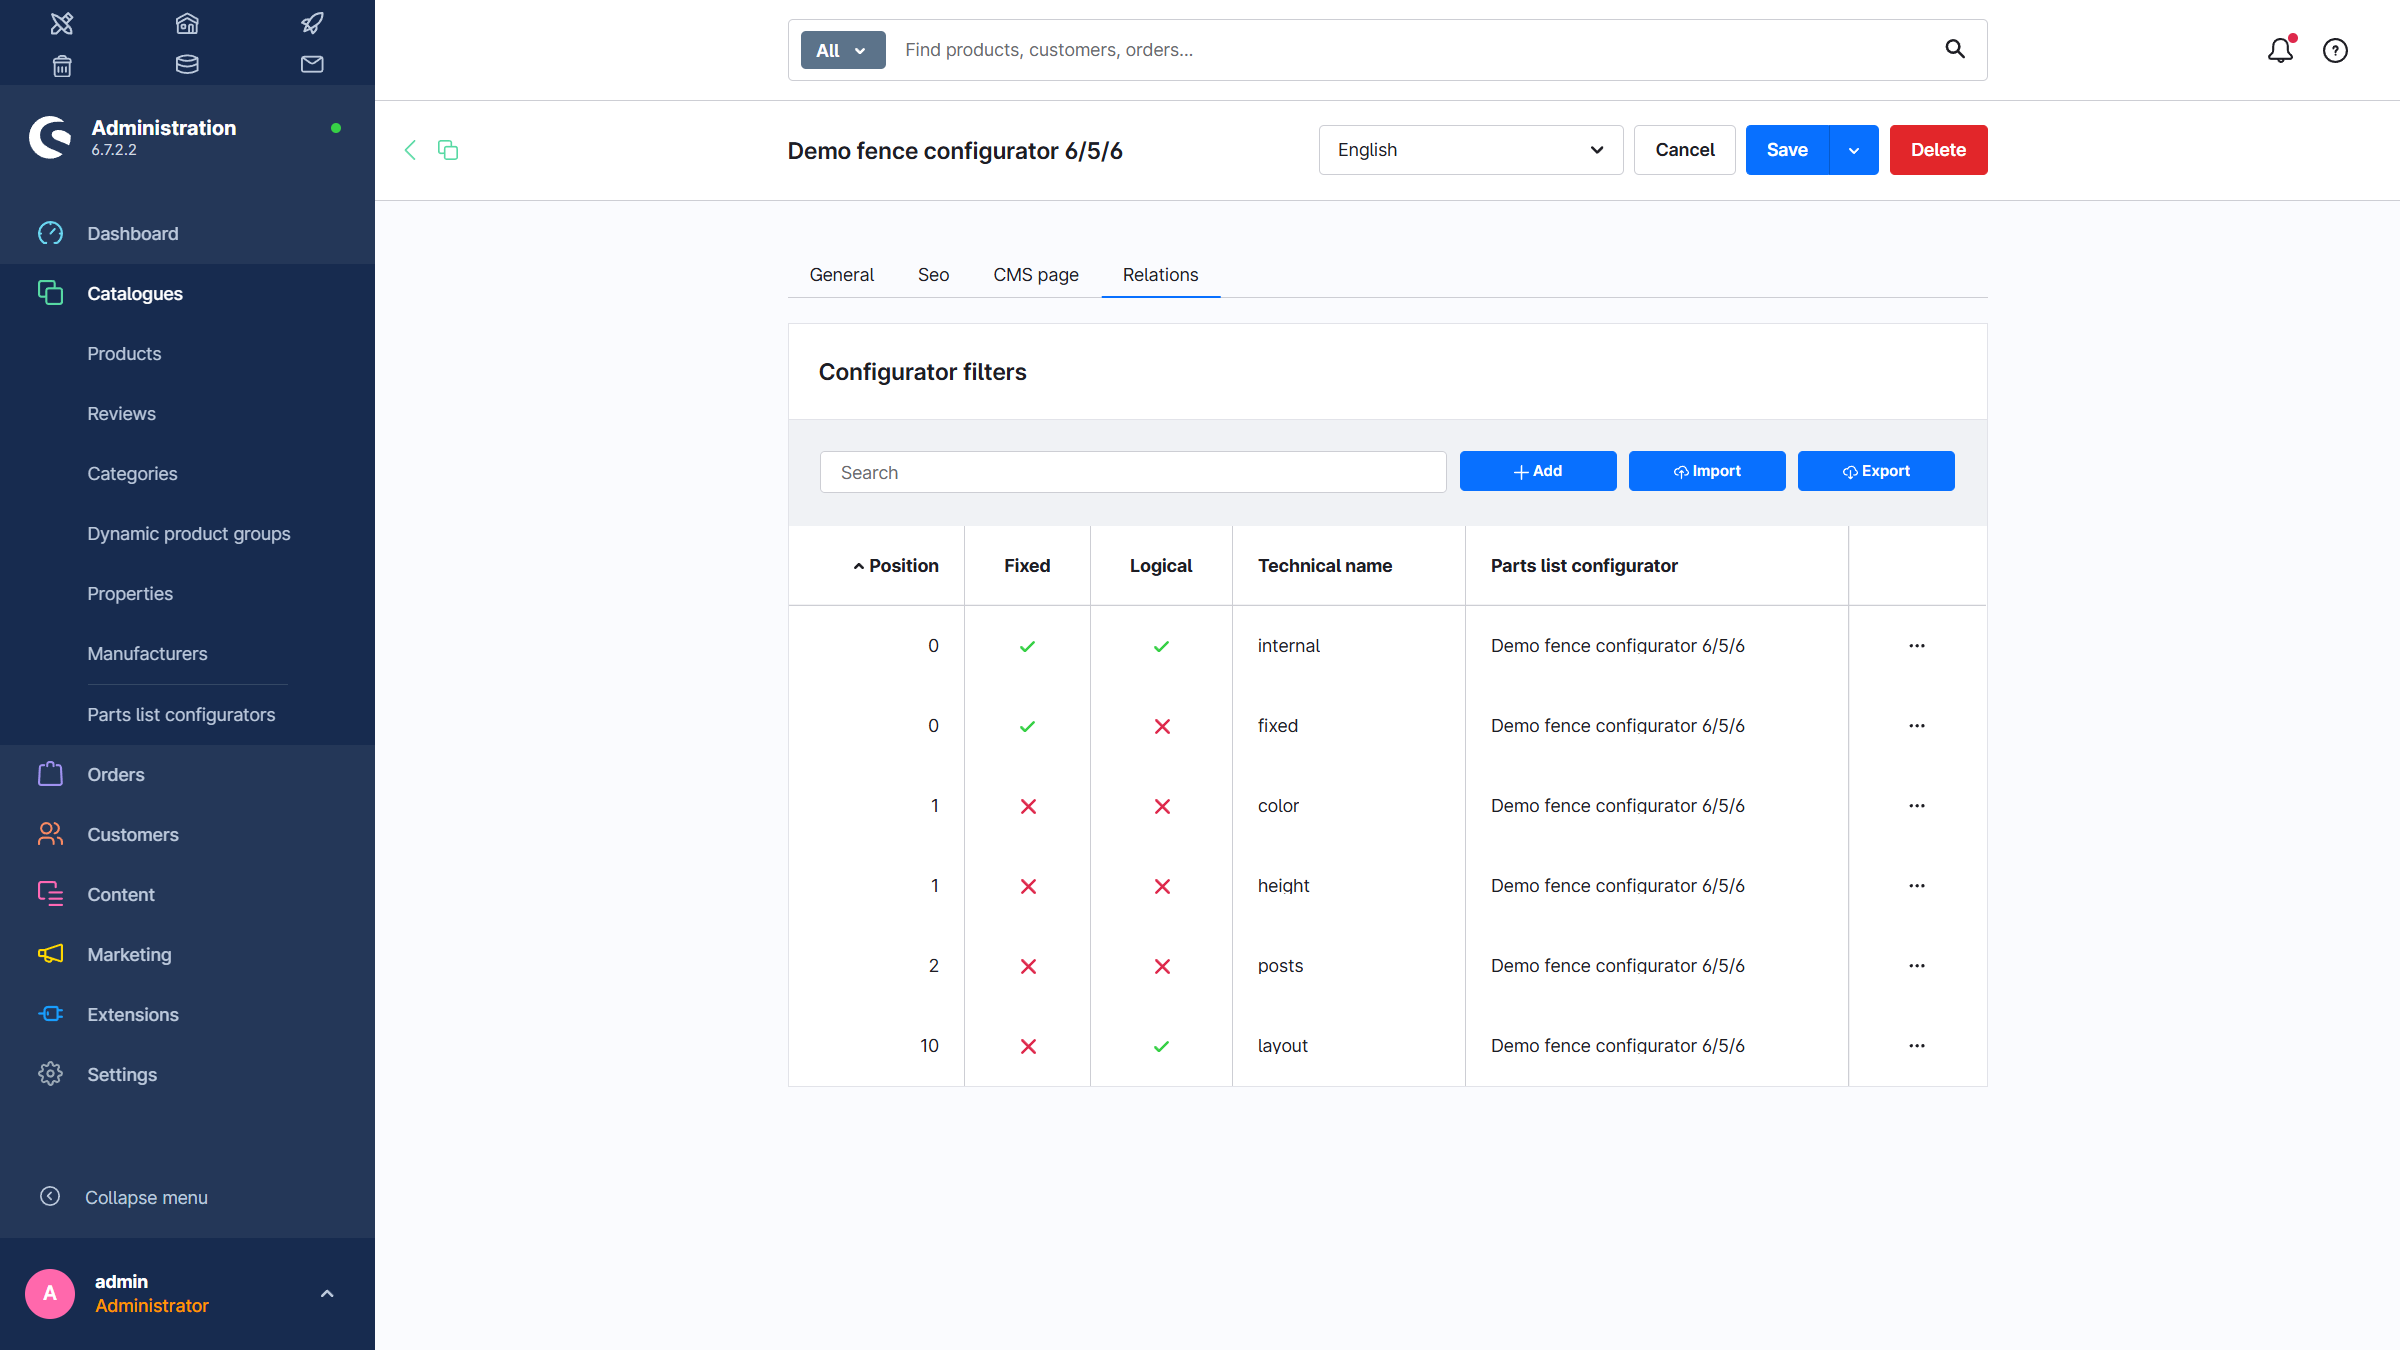
Task: Switch to the CMS page tab
Action: [x=1035, y=275]
